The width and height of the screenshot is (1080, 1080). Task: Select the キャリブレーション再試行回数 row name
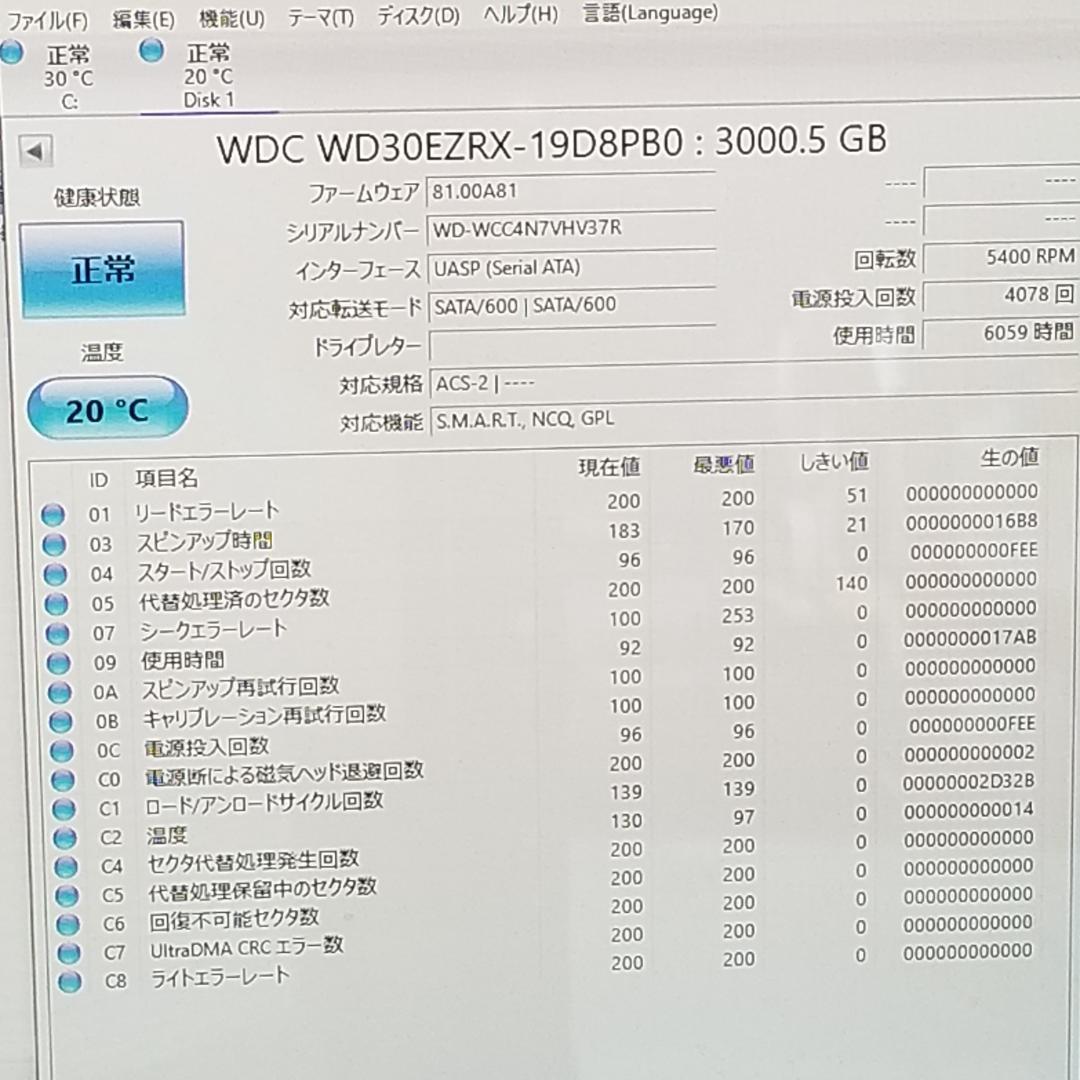click(x=264, y=716)
